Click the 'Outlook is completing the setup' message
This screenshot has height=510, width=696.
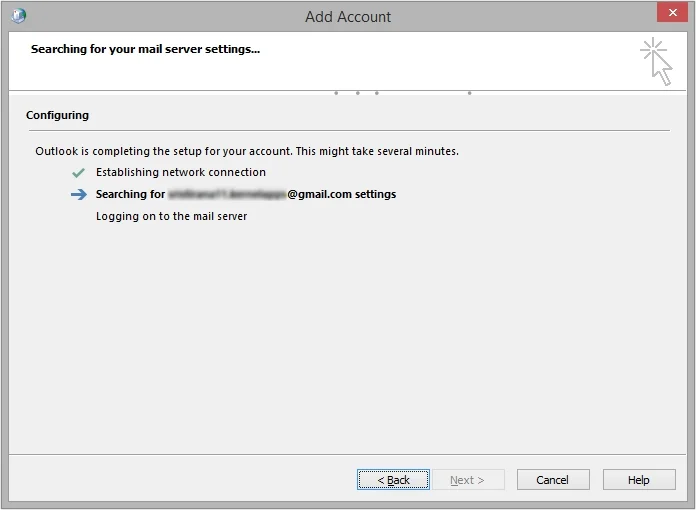click(x=246, y=151)
